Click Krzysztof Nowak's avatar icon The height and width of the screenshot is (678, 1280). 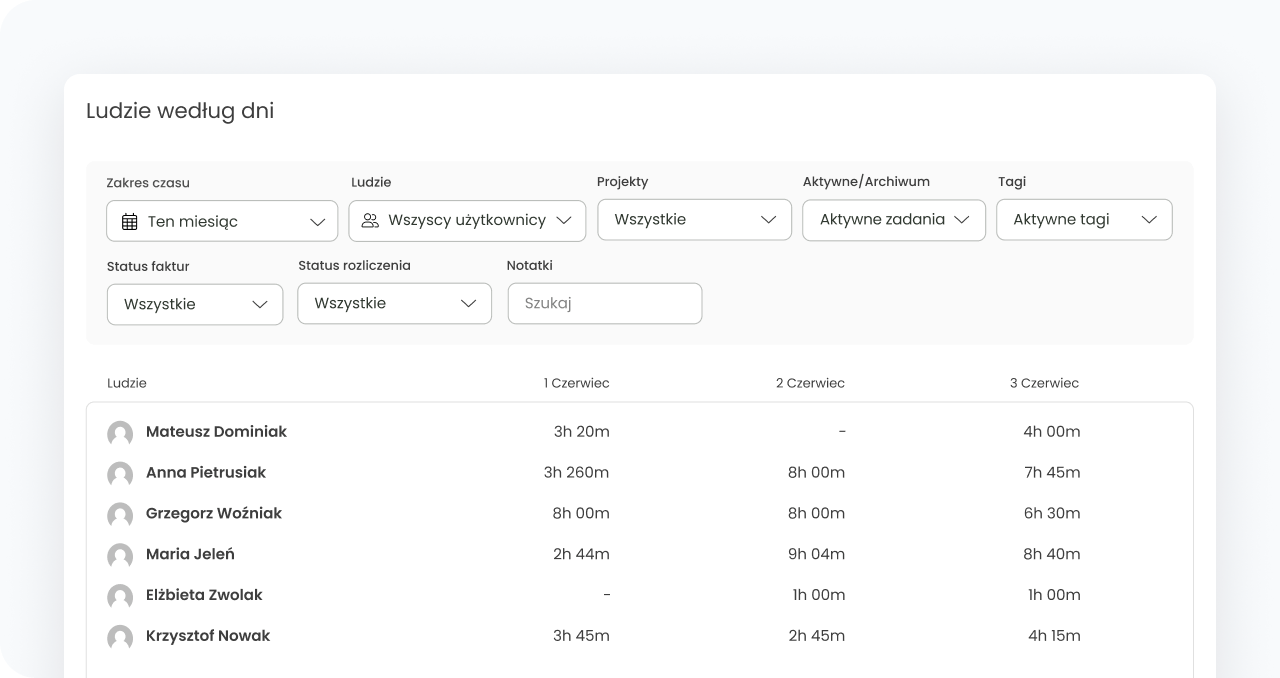coord(120,637)
